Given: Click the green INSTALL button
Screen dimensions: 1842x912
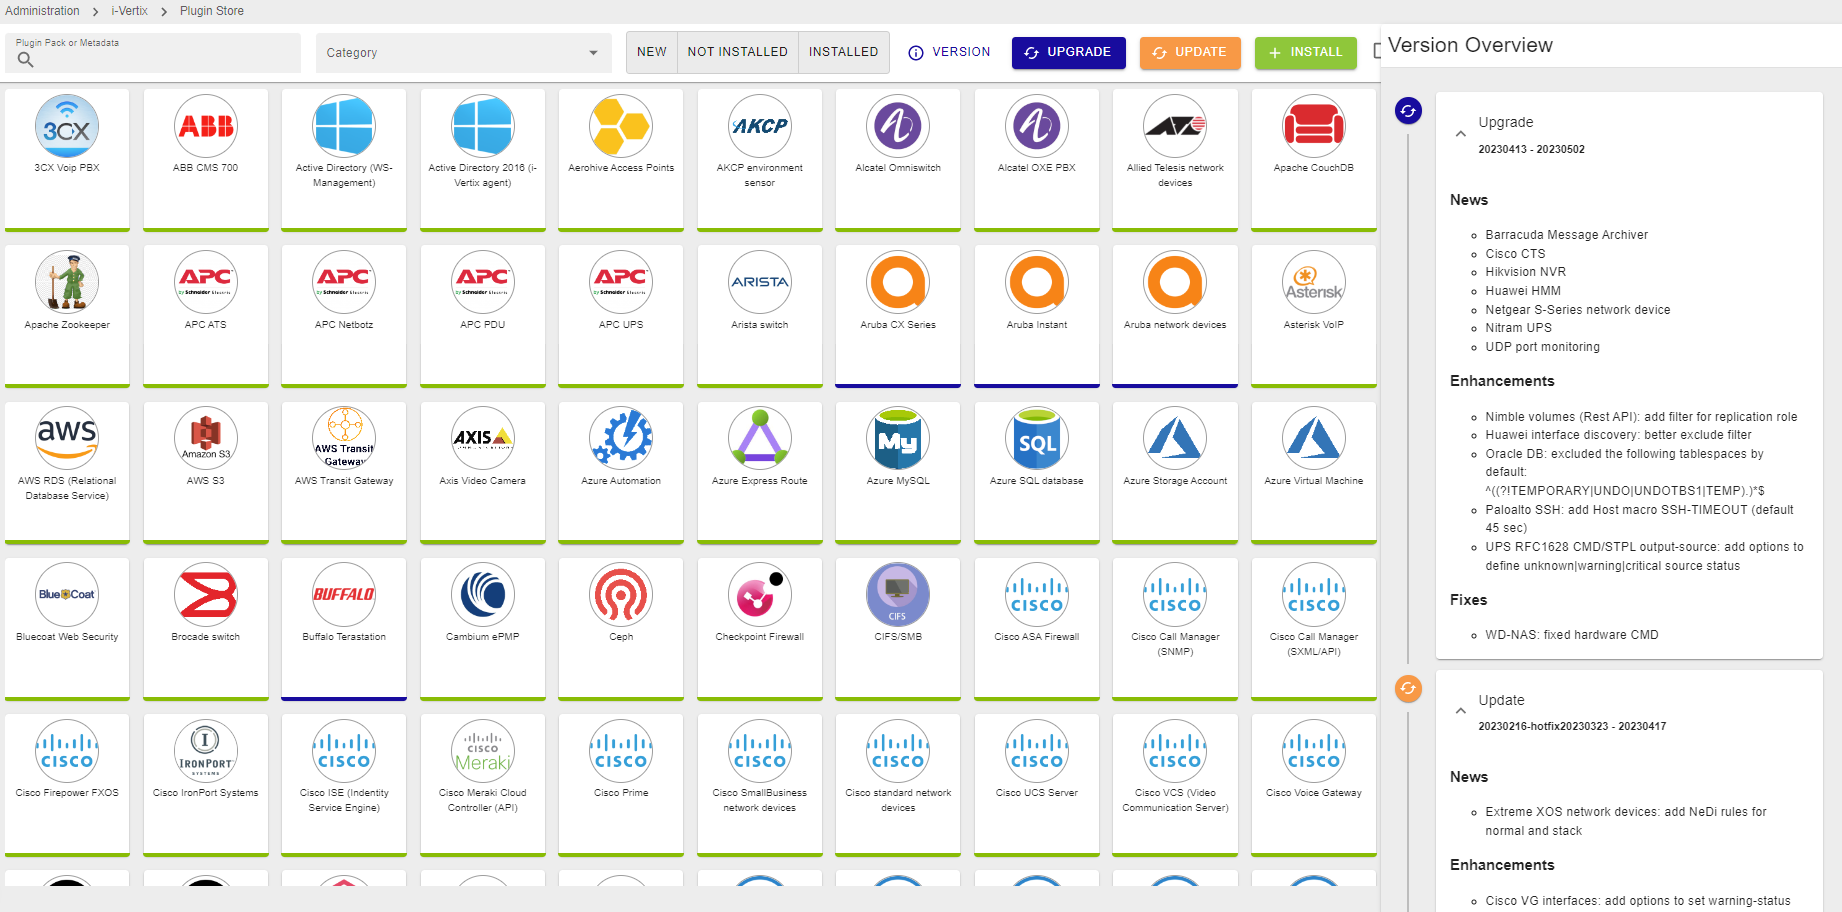Looking at the screenshot, I should (1306, 53).
